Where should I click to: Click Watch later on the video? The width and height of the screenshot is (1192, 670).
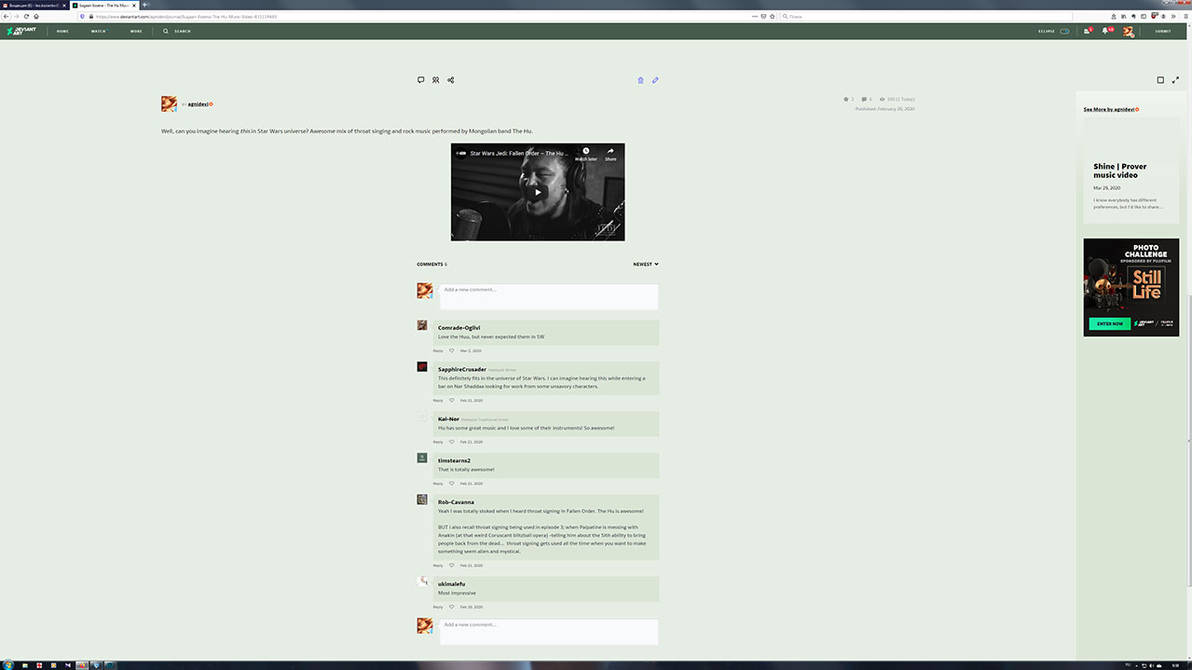[585, 154]
